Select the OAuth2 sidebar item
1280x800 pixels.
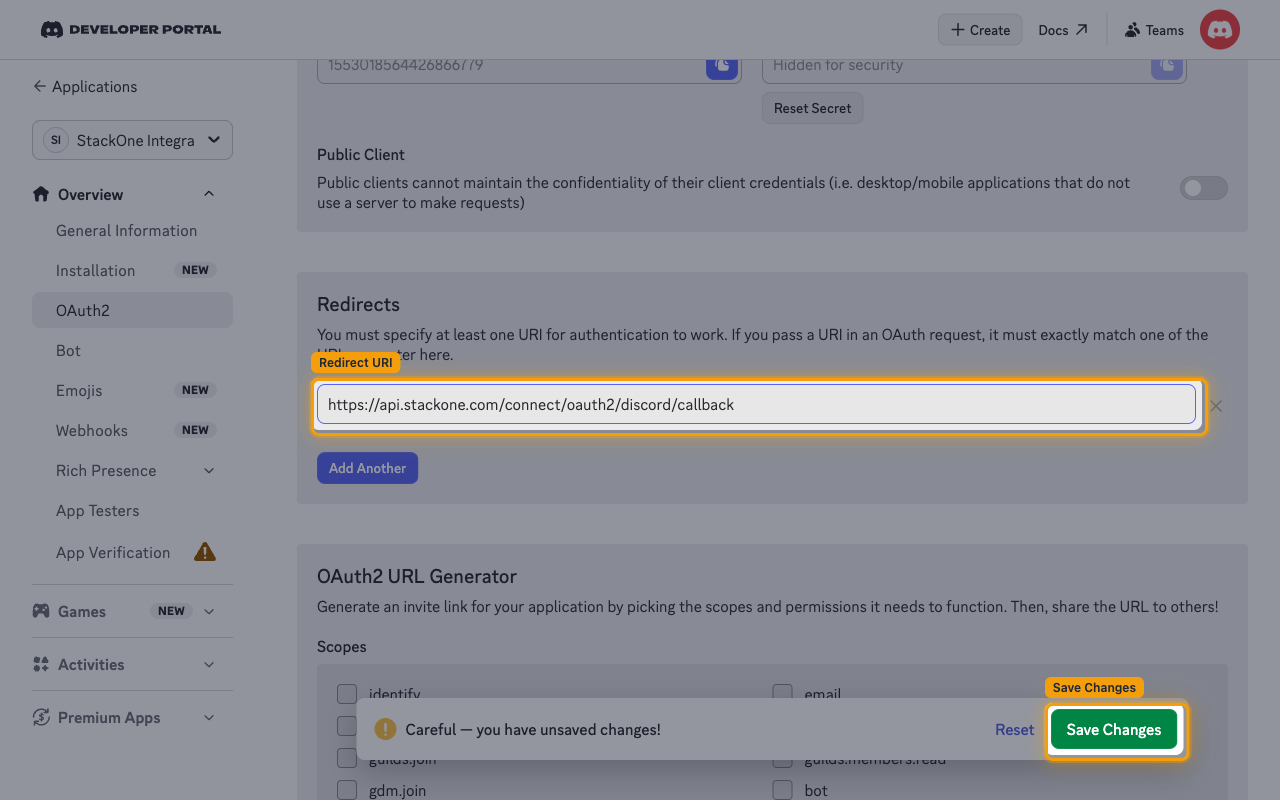[132, 310]
